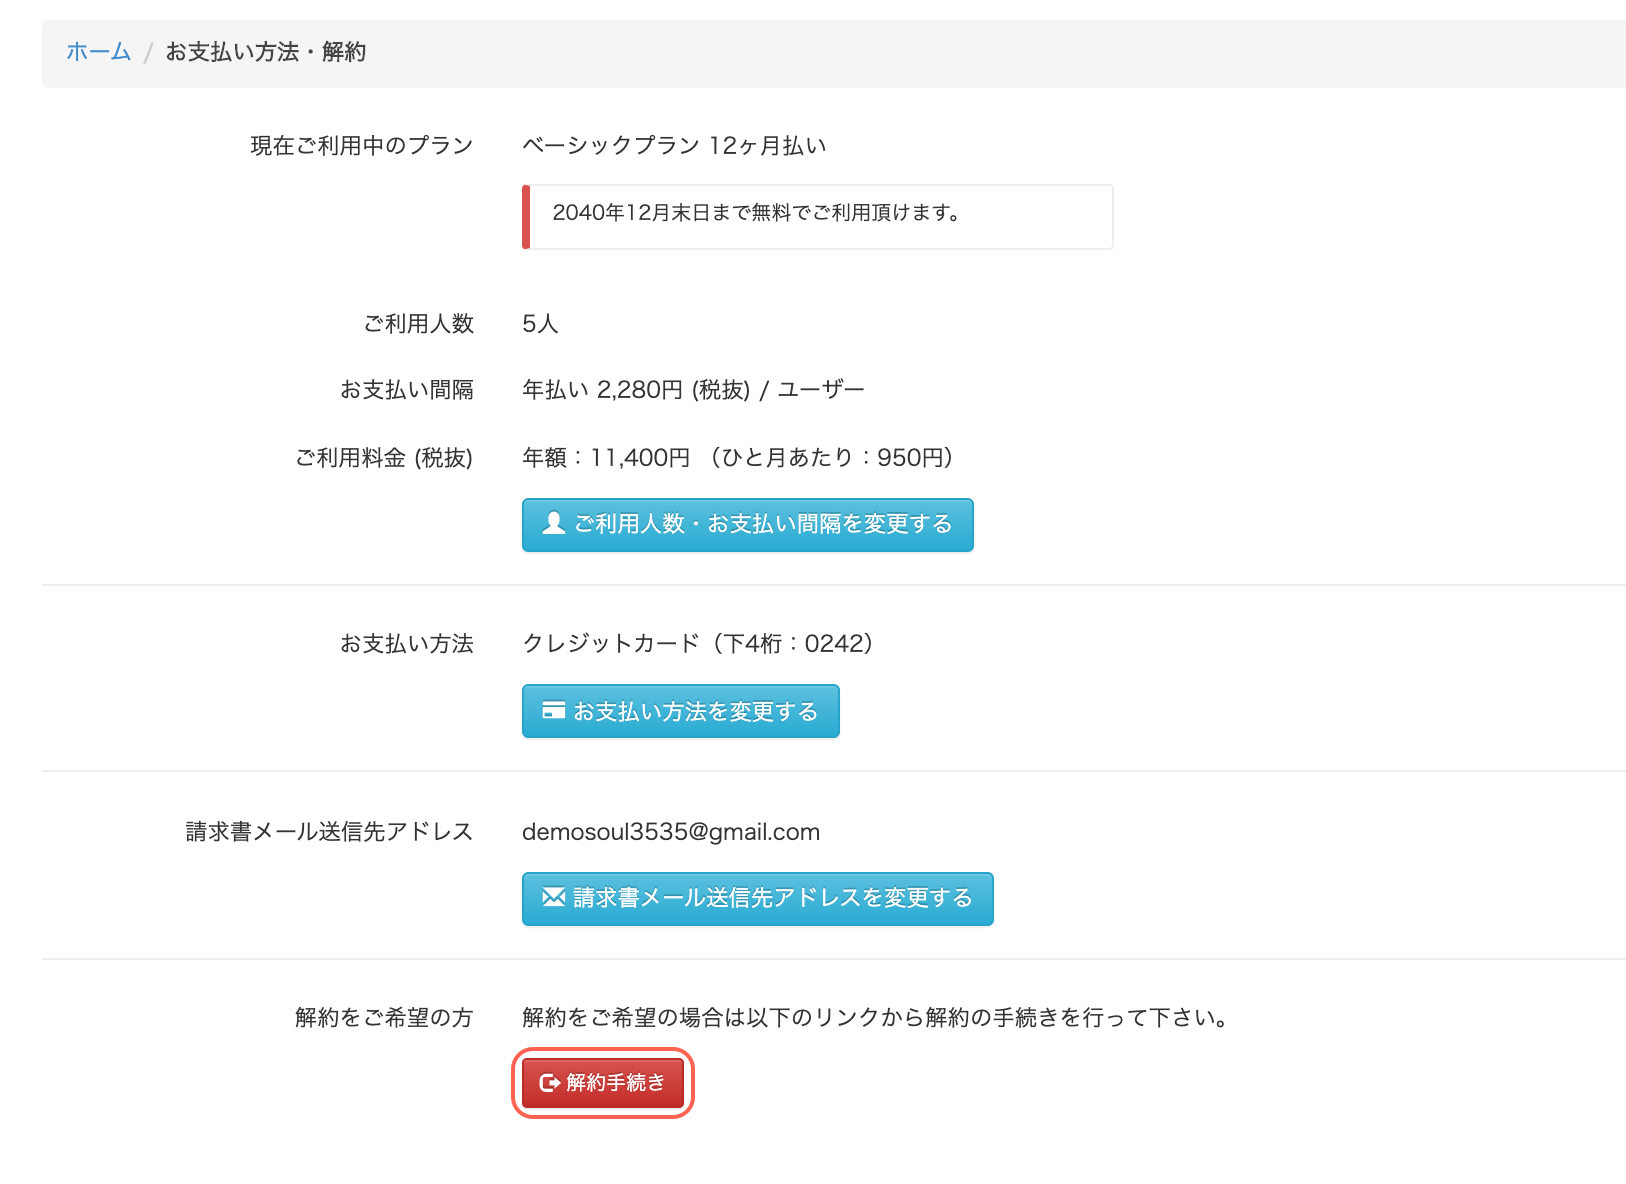Image resolution: width=1626 pixels, height=1184 pixels.
Task: Click the お支払い方法を変更する button
Action: [680, 711]
